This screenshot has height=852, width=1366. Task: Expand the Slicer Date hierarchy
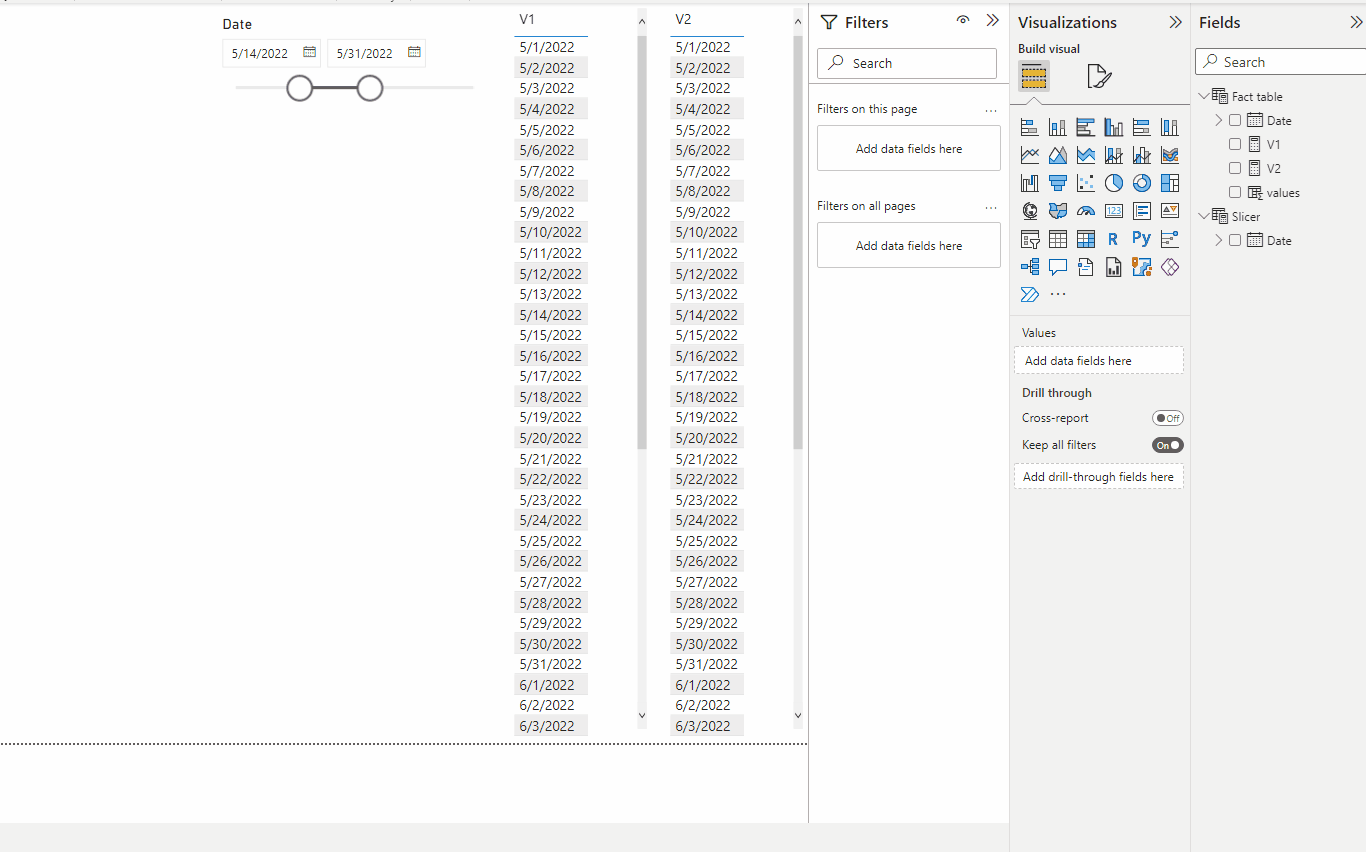coord(1219,240)
